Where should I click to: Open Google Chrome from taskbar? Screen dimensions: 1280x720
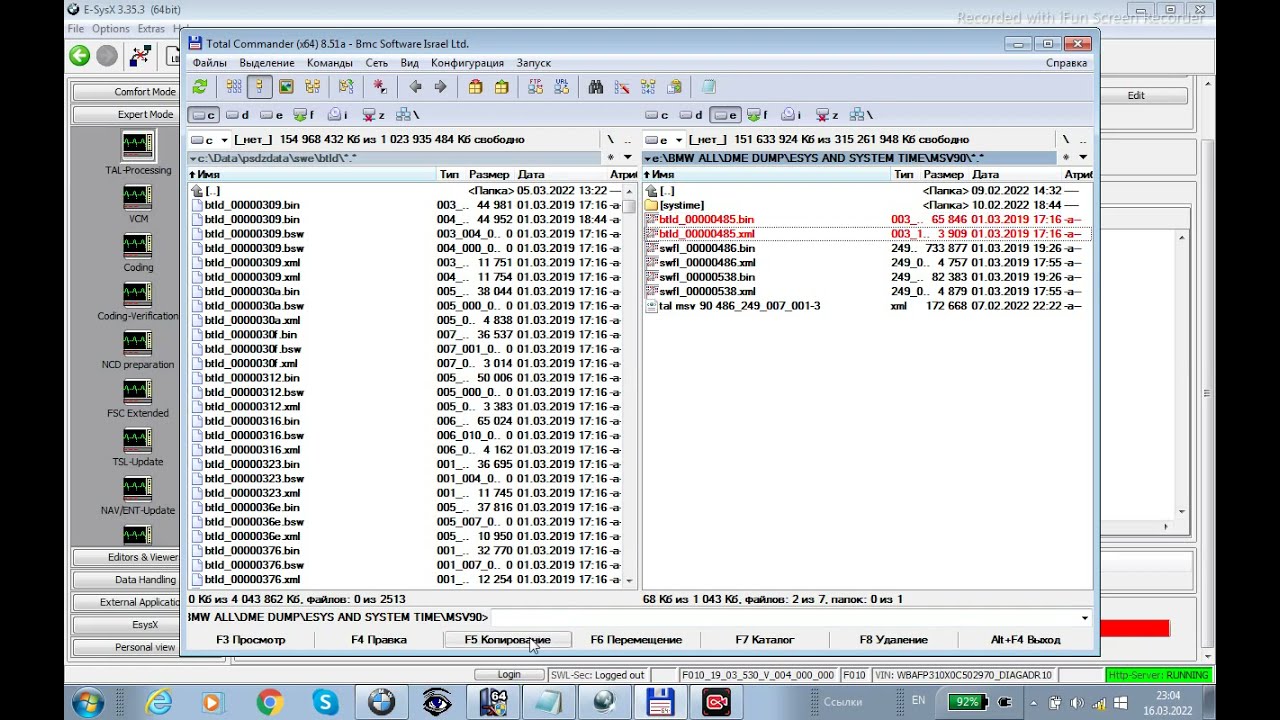(269, 703)
